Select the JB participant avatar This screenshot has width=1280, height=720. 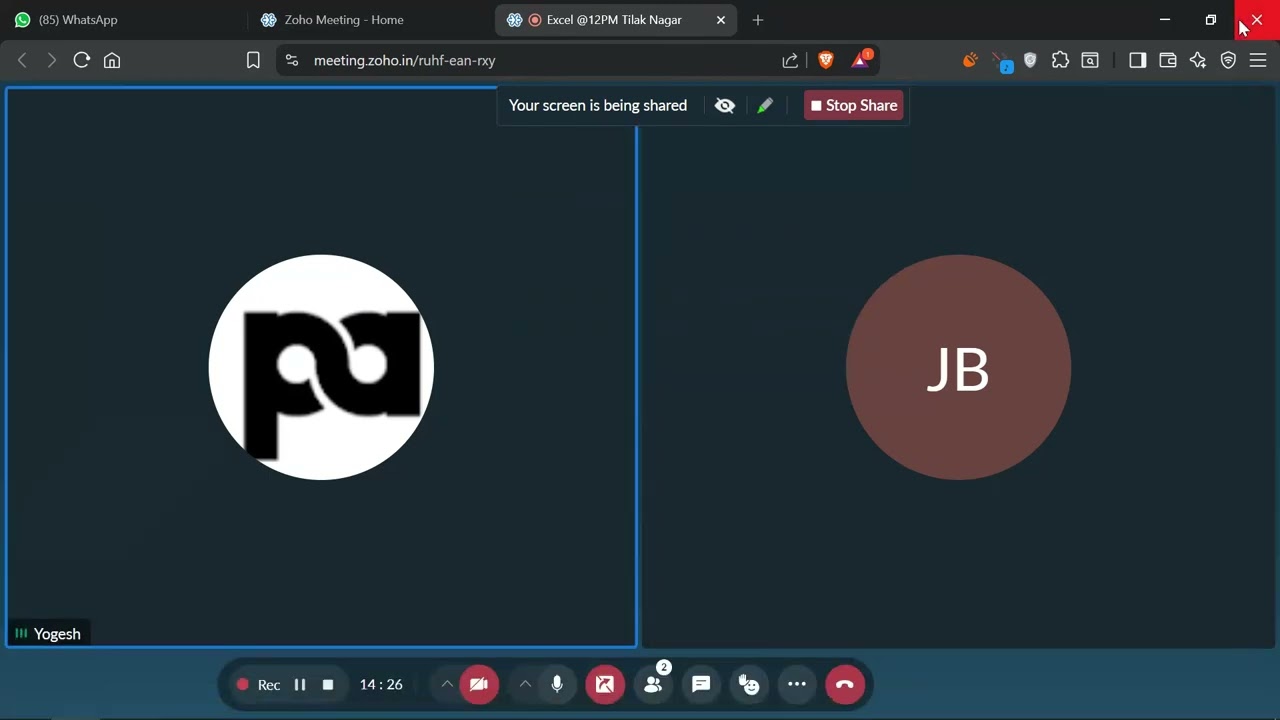958,367
